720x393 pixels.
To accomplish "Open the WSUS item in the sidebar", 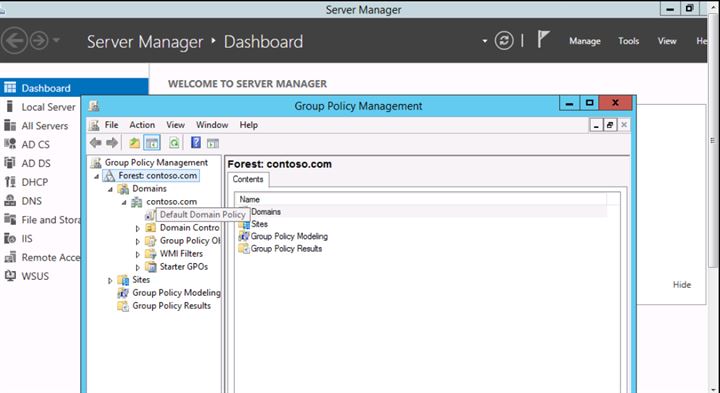I will 35,276.
